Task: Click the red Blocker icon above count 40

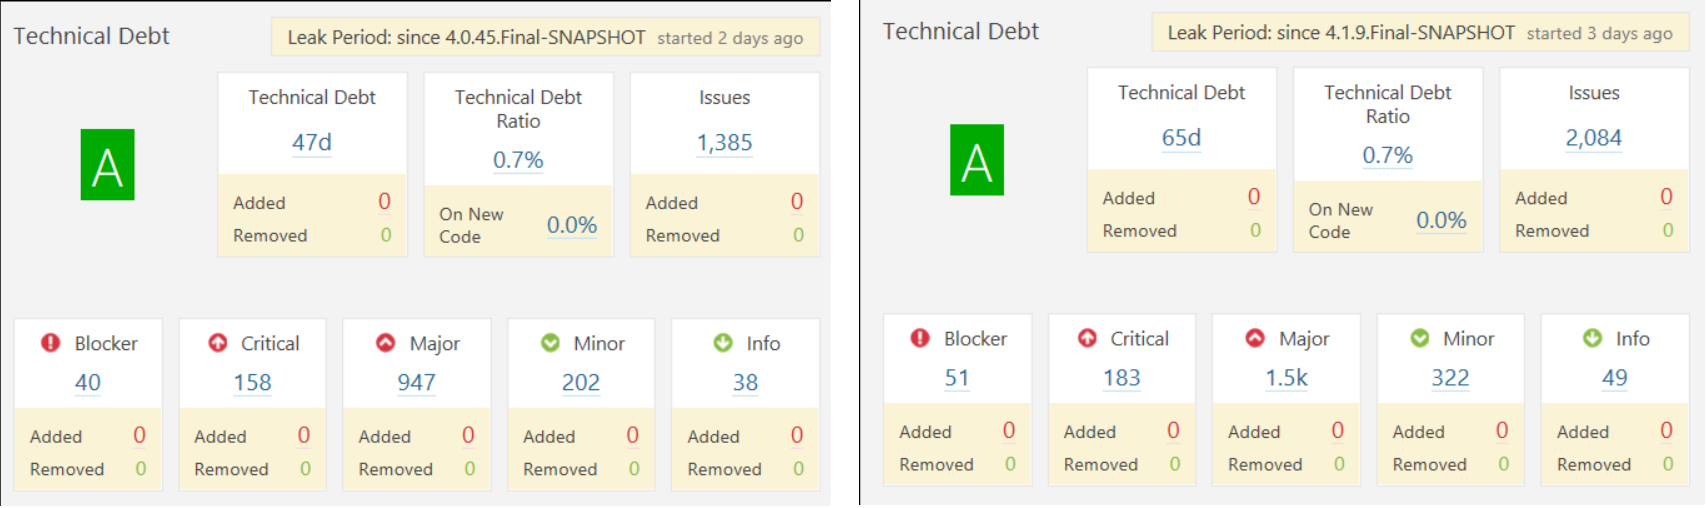Action: point(50,343)
